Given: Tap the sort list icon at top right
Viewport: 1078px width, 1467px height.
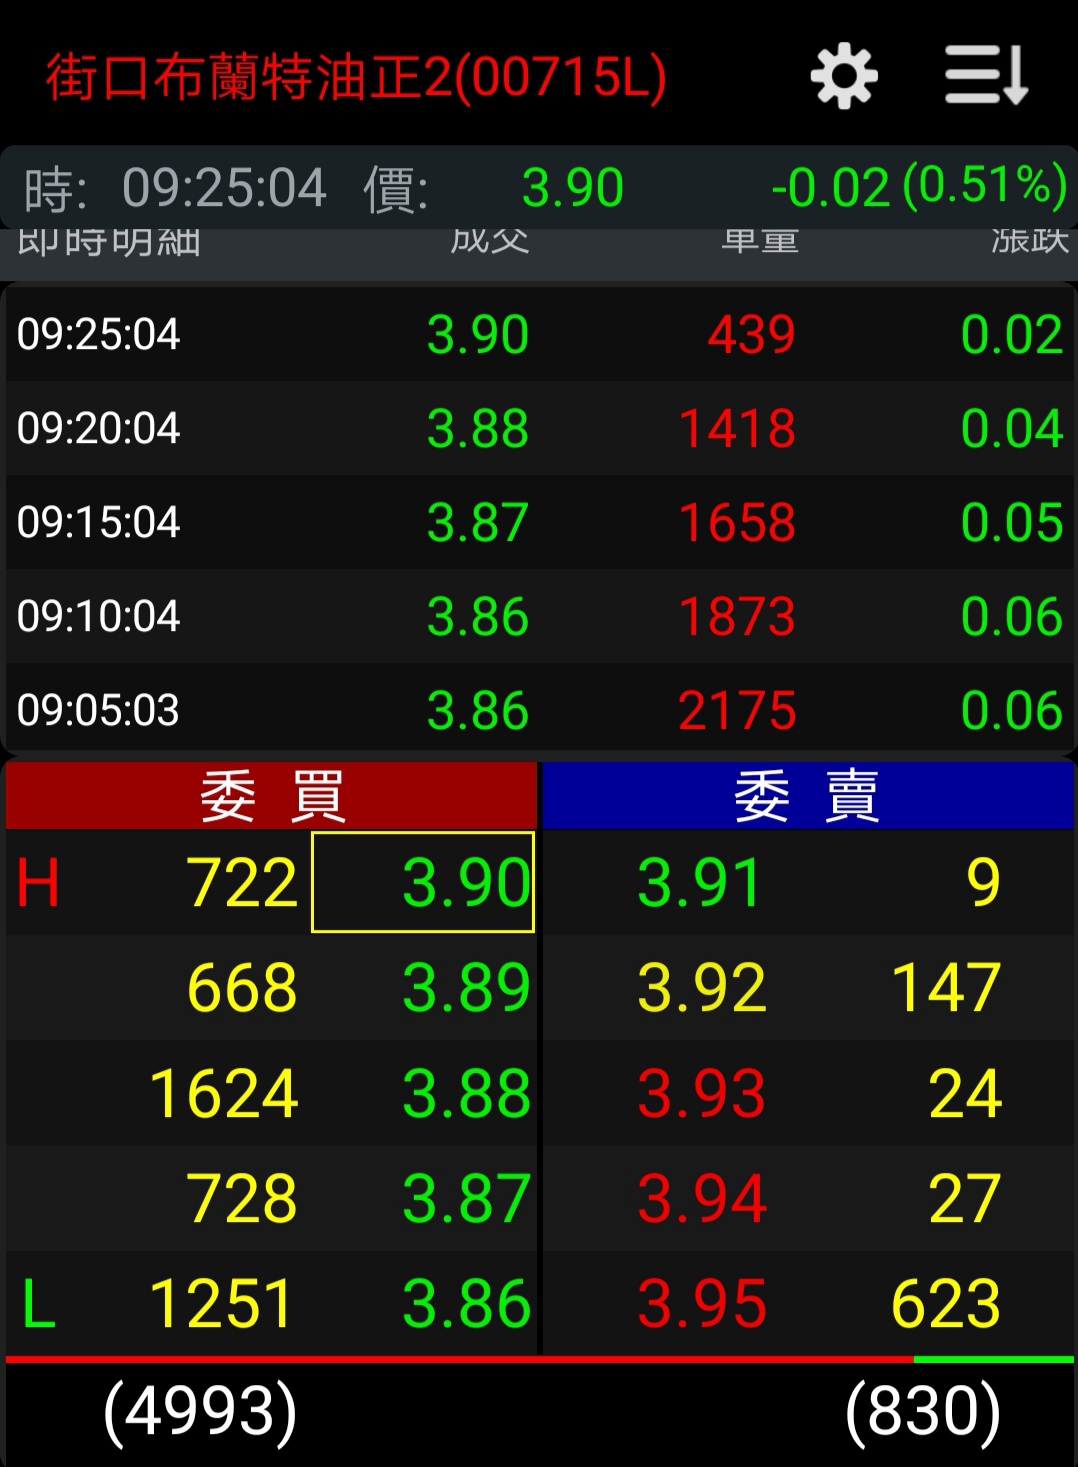Looking at the screenshot, I should (986, 76).
